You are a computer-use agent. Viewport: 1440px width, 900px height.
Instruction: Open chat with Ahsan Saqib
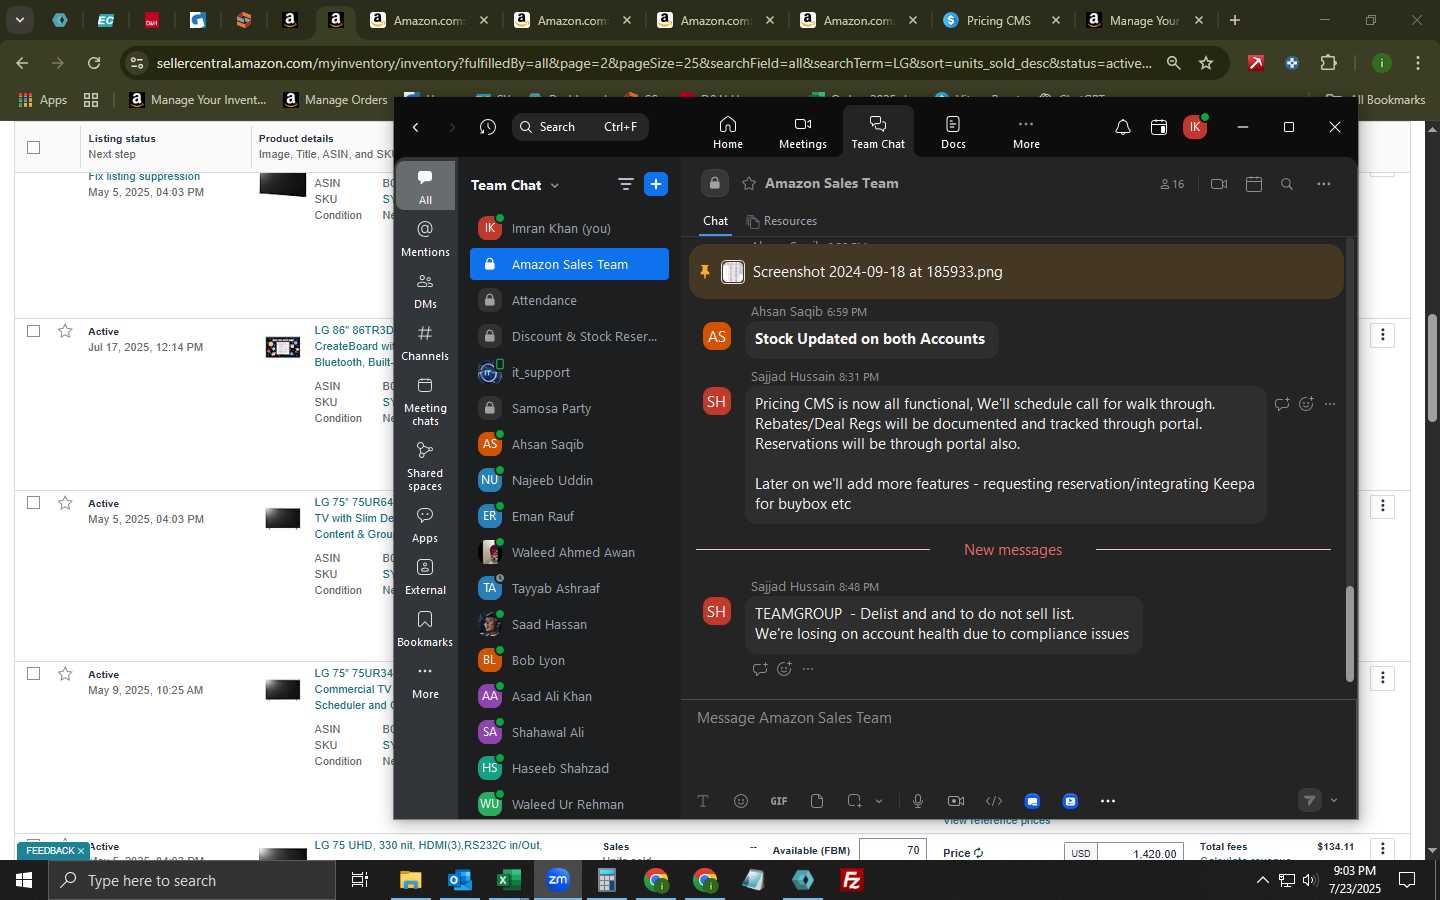tap(569, 444)
